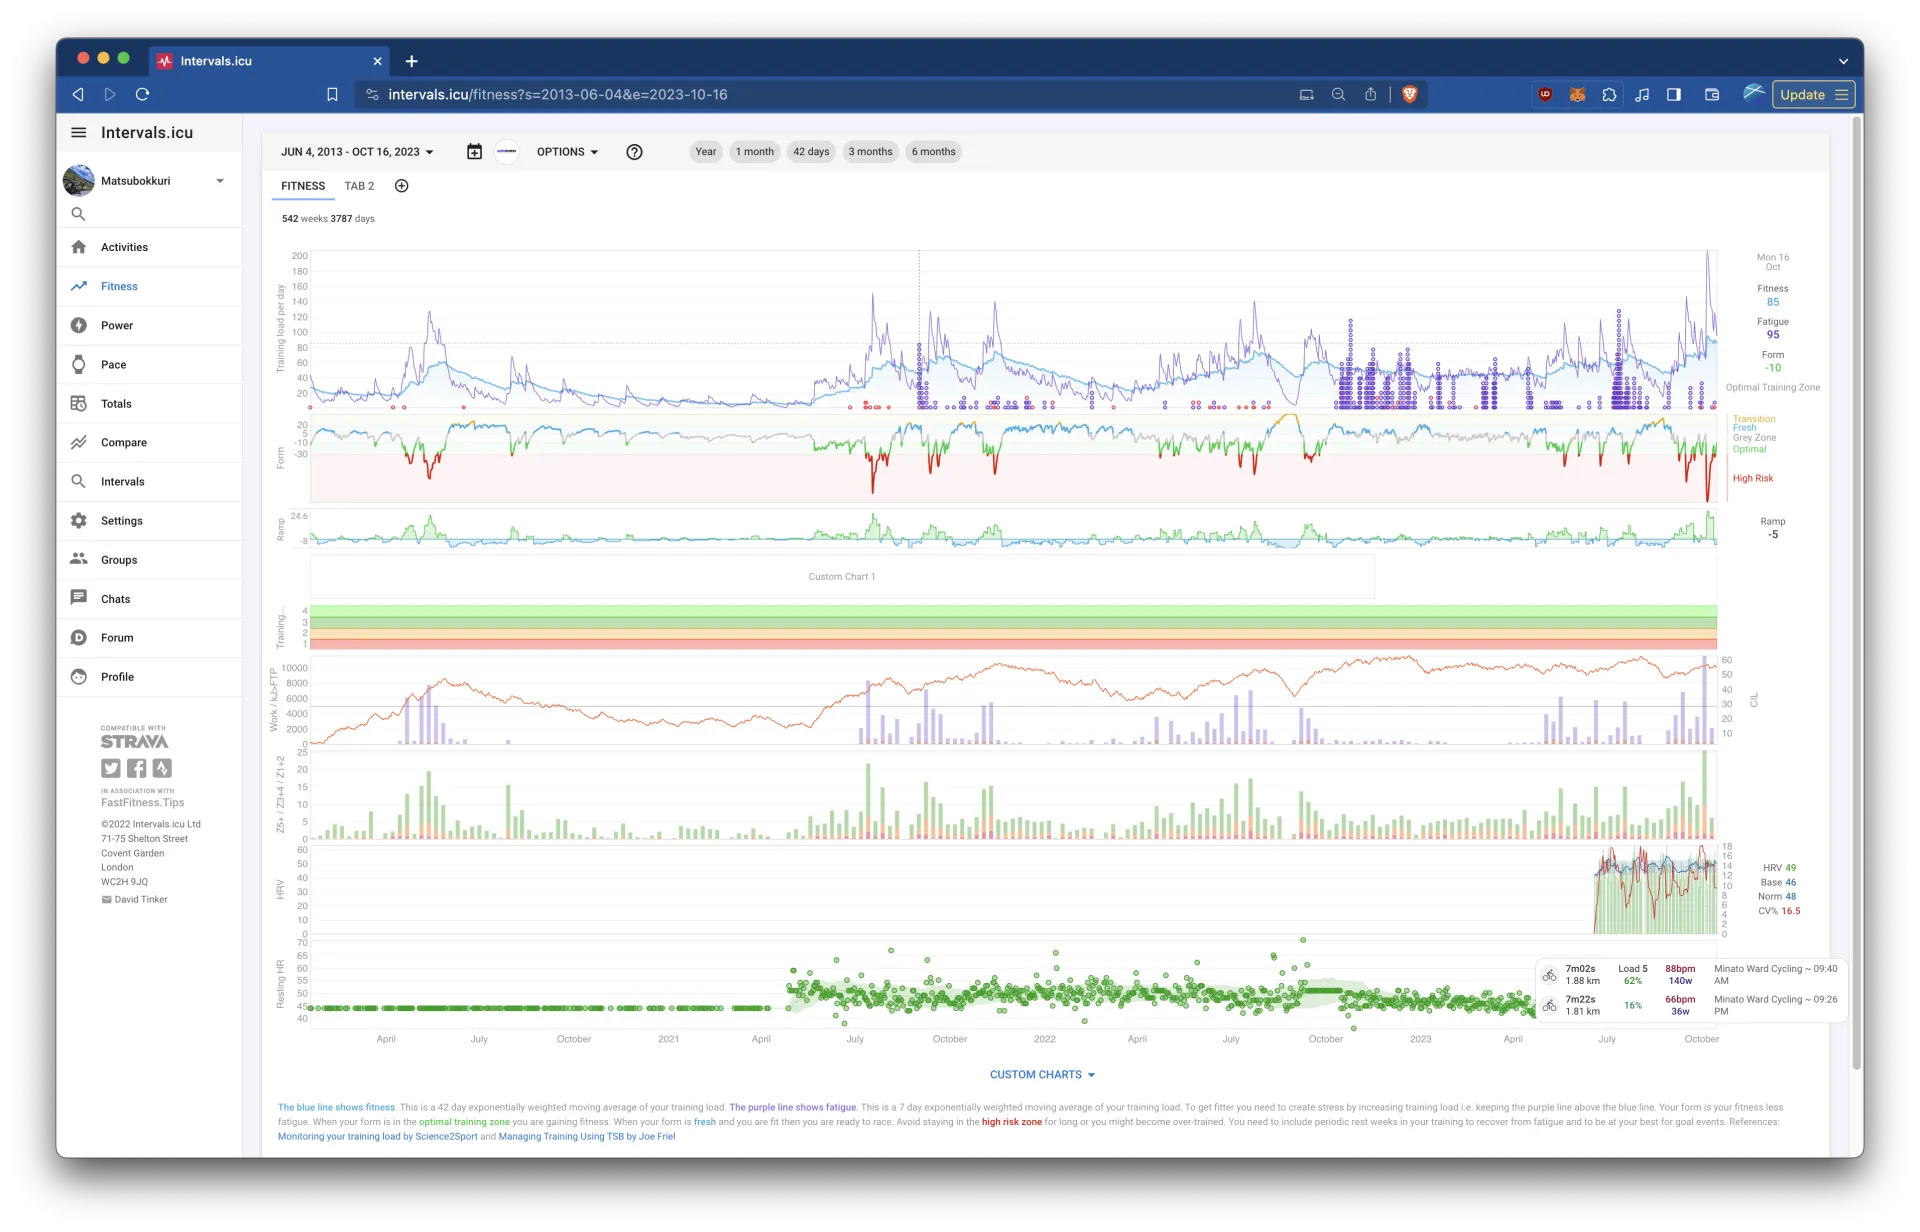1920x1232 pixels.
Task: Add a new tab with plus icon
Action: [x=401, y=186]
